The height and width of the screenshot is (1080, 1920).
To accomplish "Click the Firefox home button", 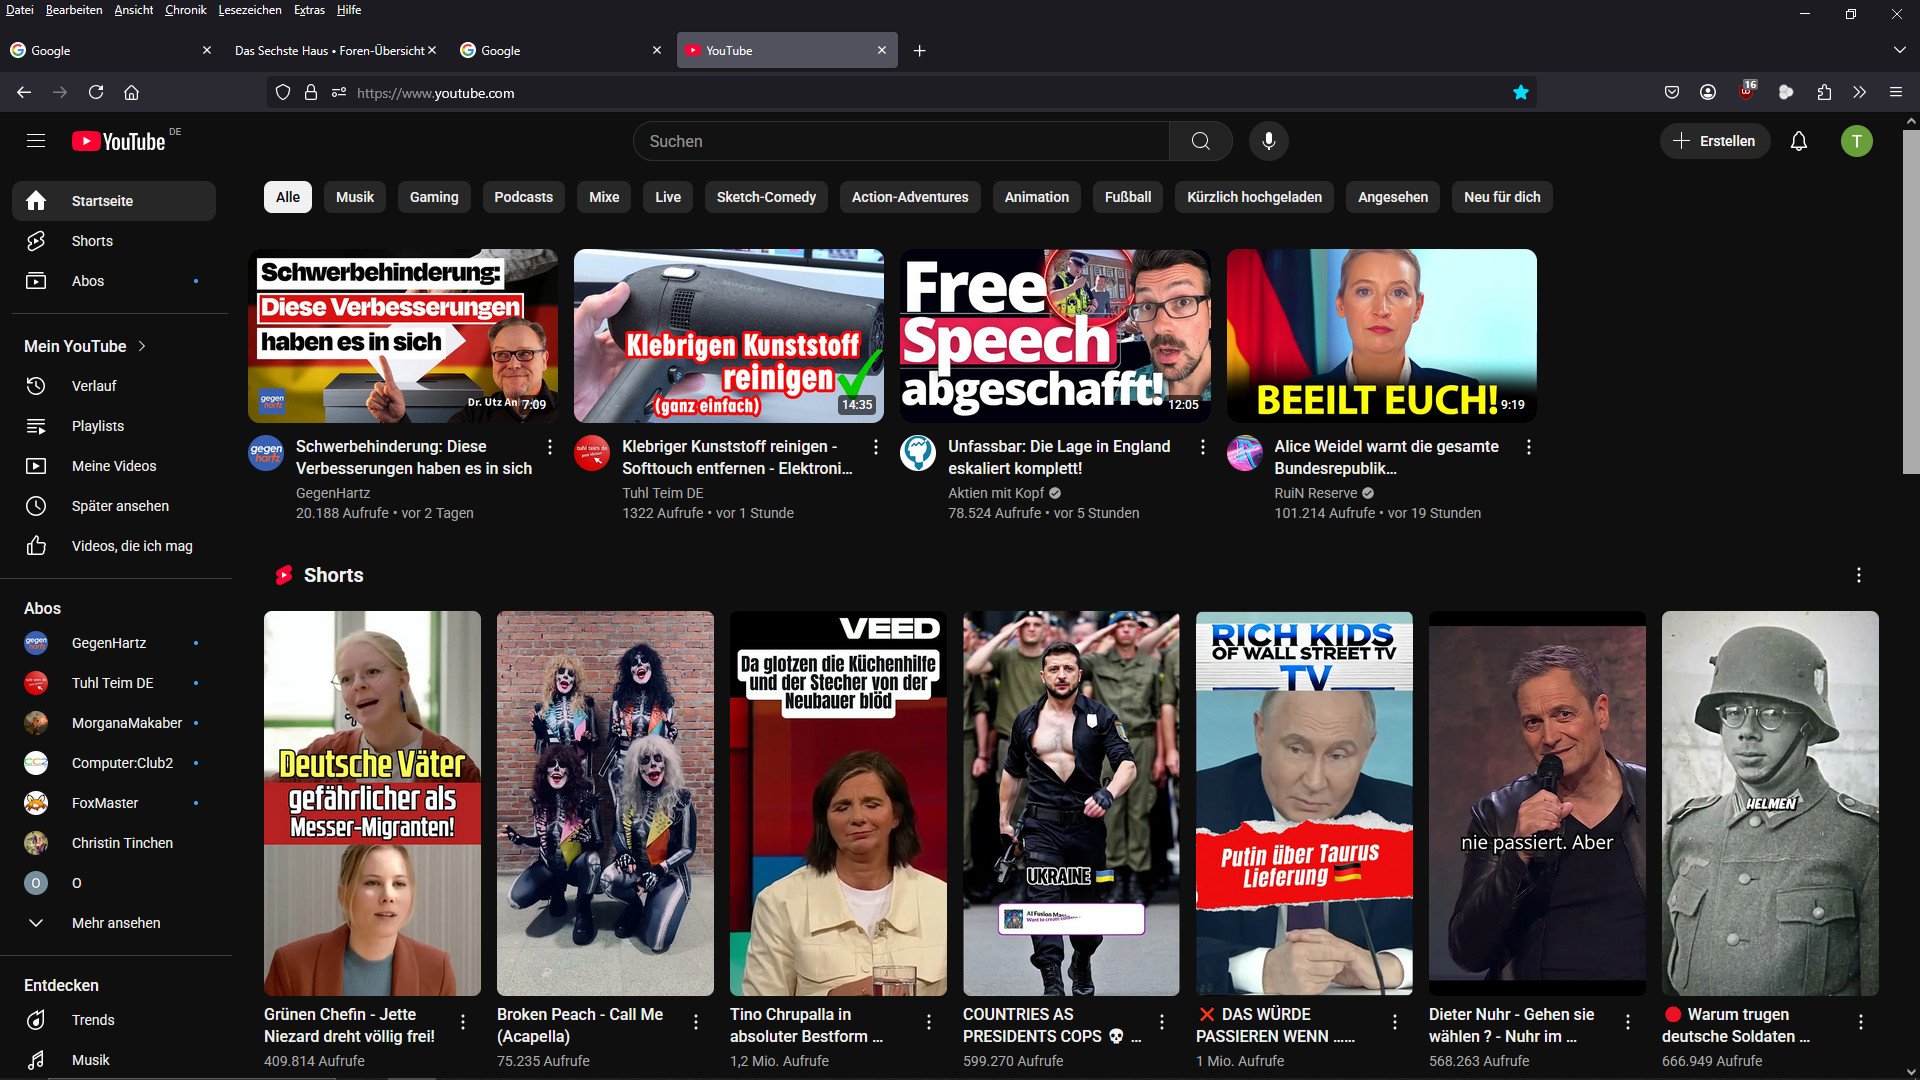I will click(x=131, y=92).
